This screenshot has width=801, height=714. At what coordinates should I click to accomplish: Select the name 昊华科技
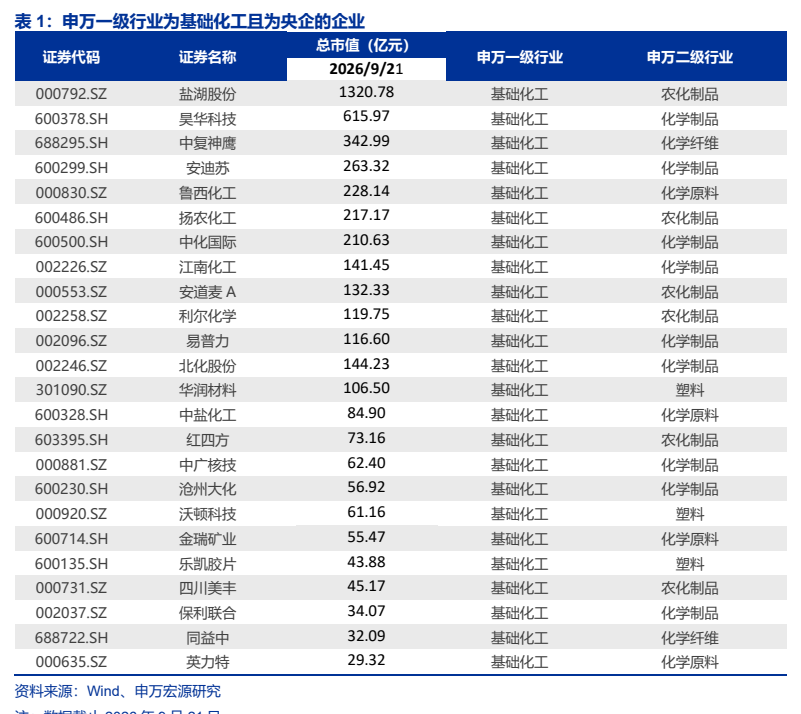pyautogui.click(x=207, y=119)
